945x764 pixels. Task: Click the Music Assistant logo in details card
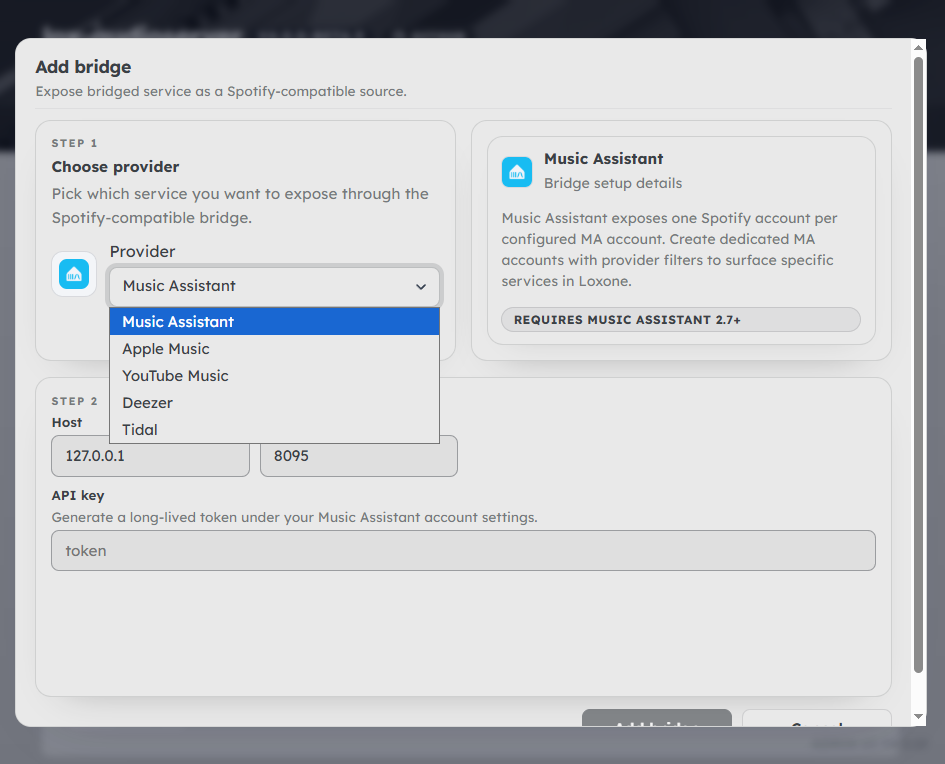pyautogui.click(x=517, y=172)
